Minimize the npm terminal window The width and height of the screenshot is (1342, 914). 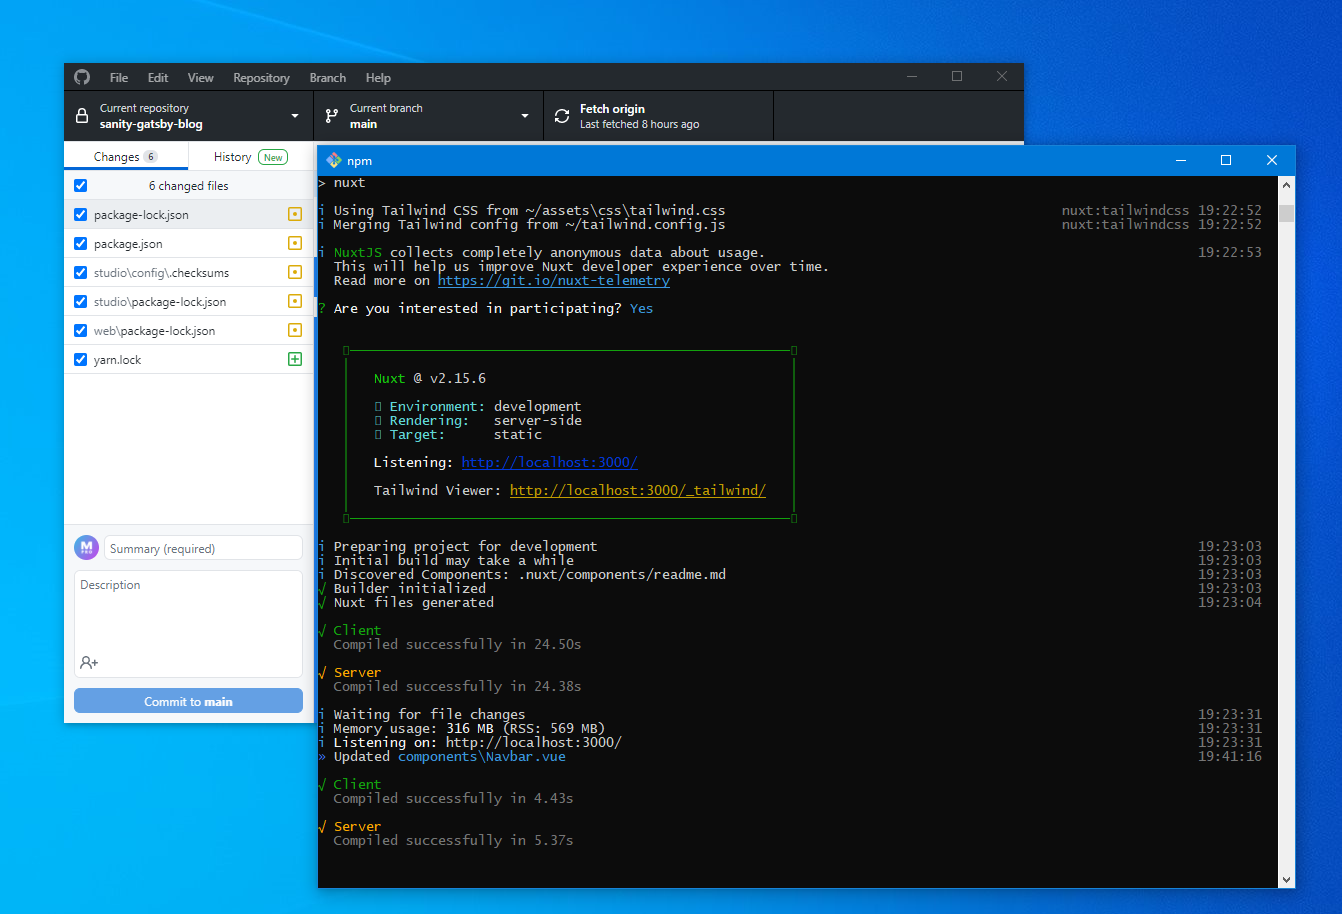[x=1180, y=160]
